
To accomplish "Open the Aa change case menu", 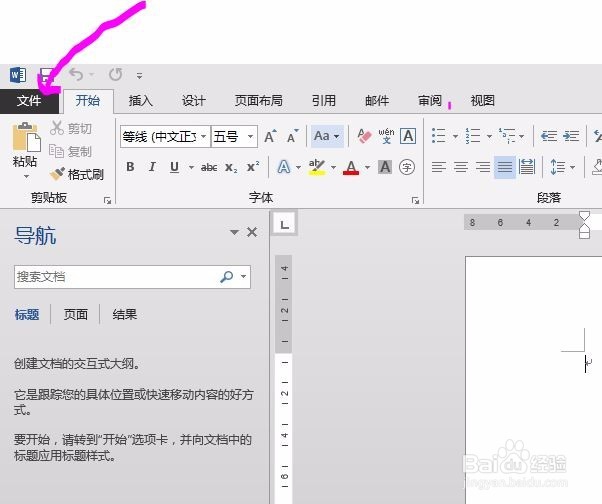I will click(327, 136).
